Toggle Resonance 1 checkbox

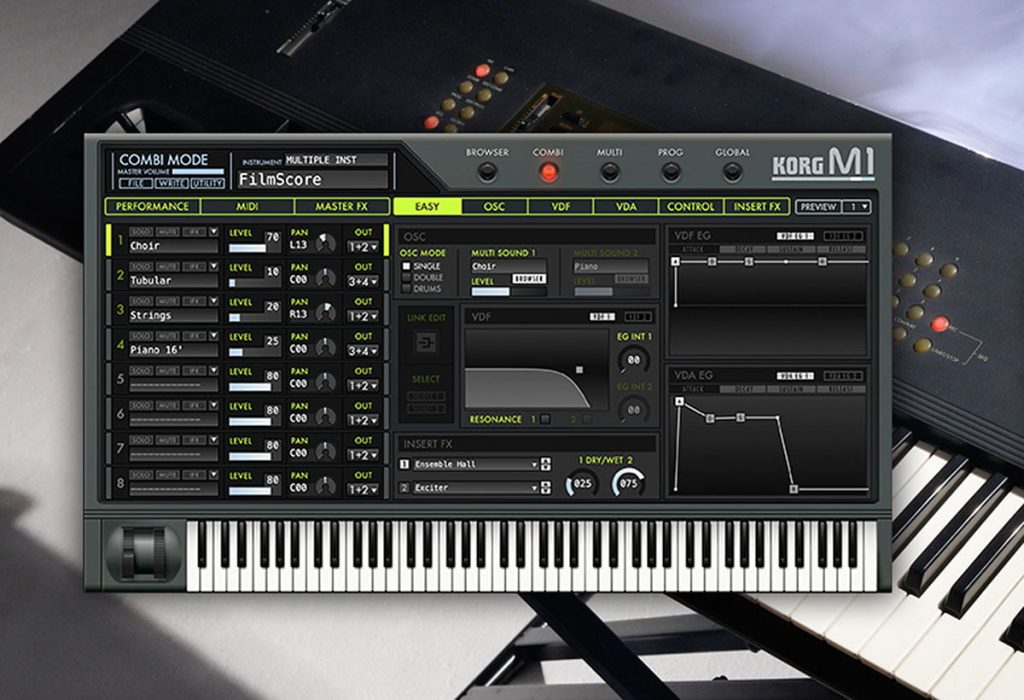545,419
